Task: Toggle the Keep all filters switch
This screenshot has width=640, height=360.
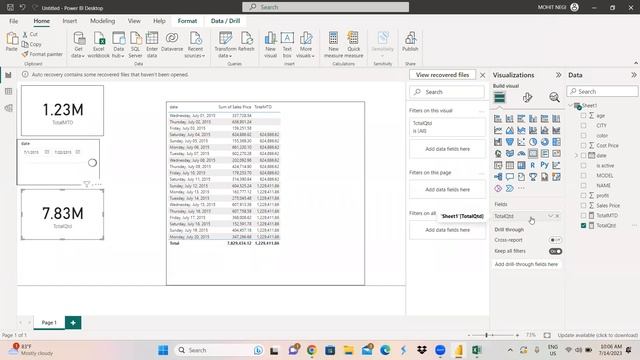Action: tap(555, 251)
